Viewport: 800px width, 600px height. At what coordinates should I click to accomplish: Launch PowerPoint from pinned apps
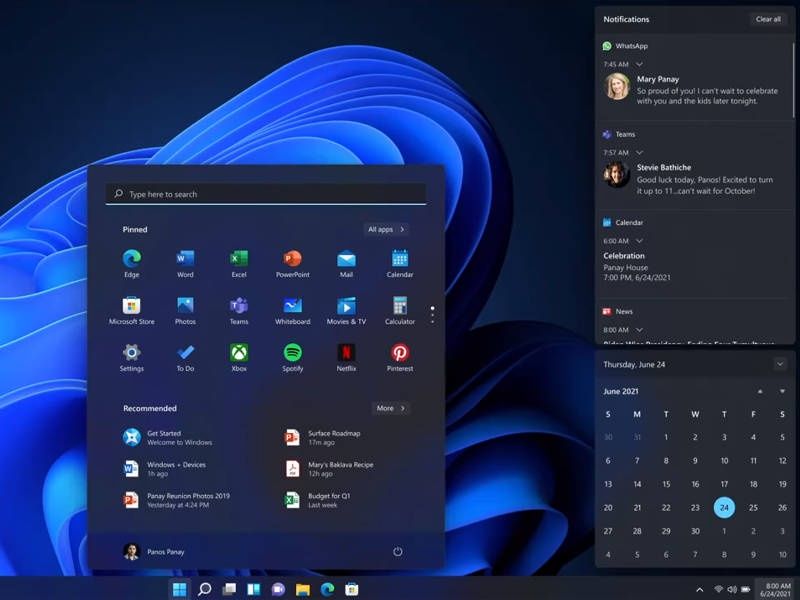pyautogui.click(x=292, y=263)
